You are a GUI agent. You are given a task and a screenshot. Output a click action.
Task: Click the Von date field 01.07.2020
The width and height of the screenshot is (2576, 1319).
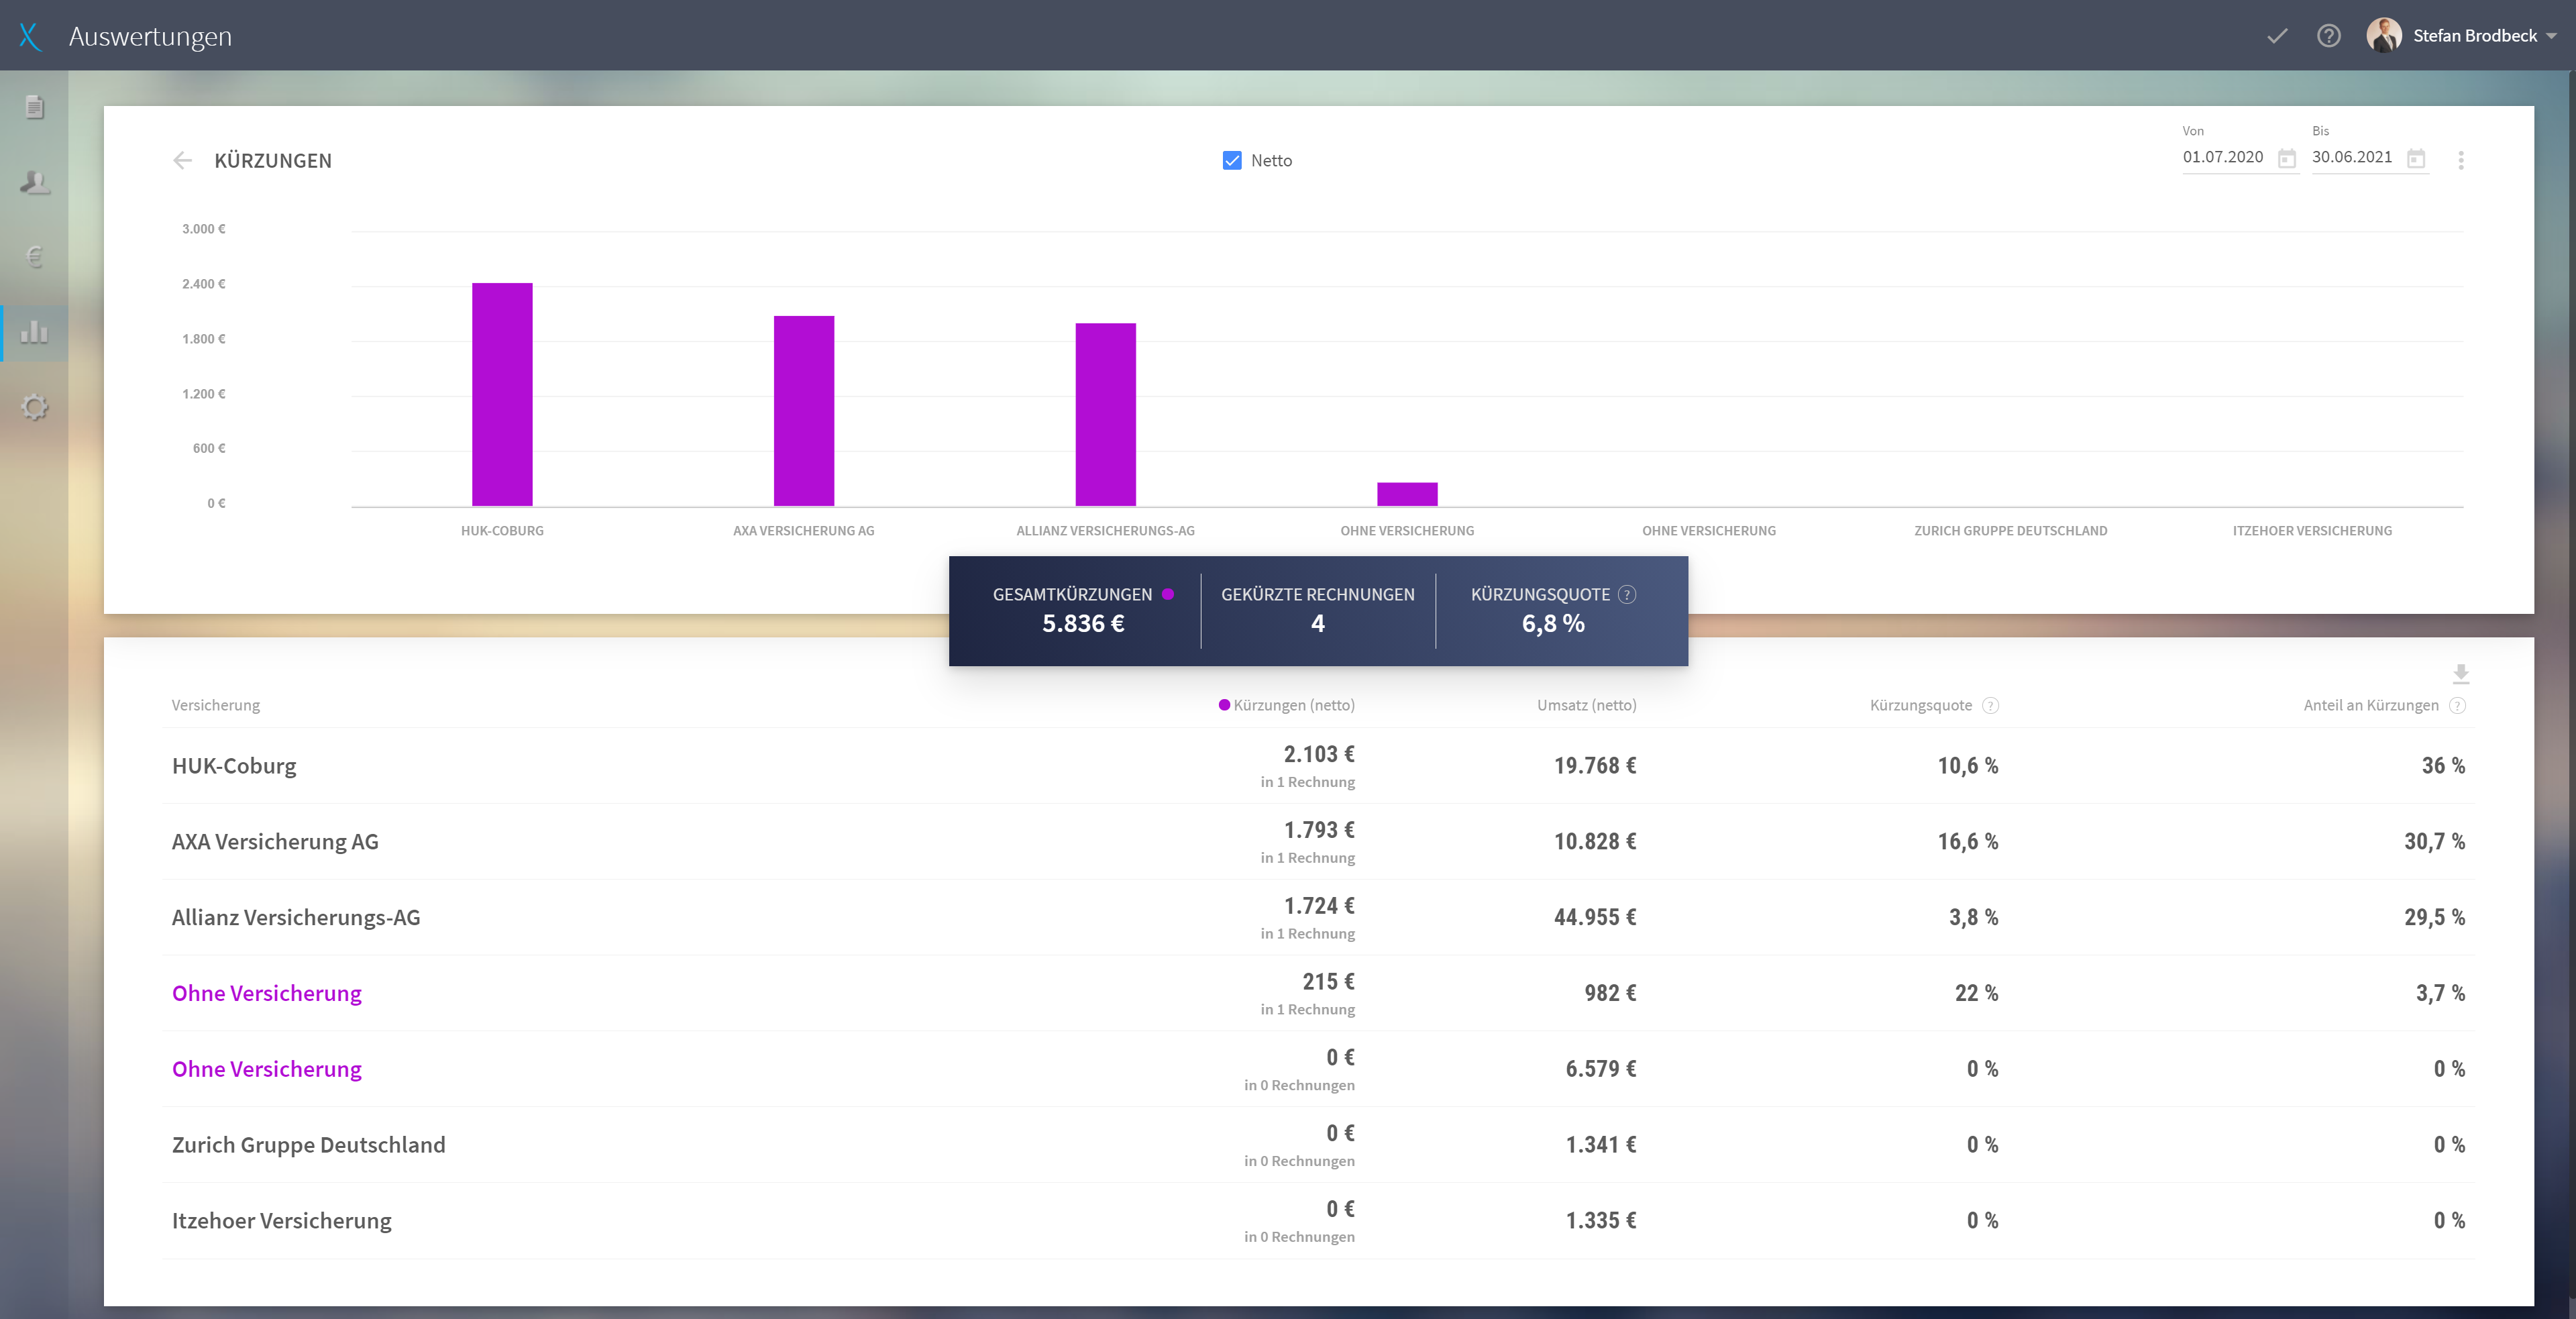click(x=2223, y=157)
